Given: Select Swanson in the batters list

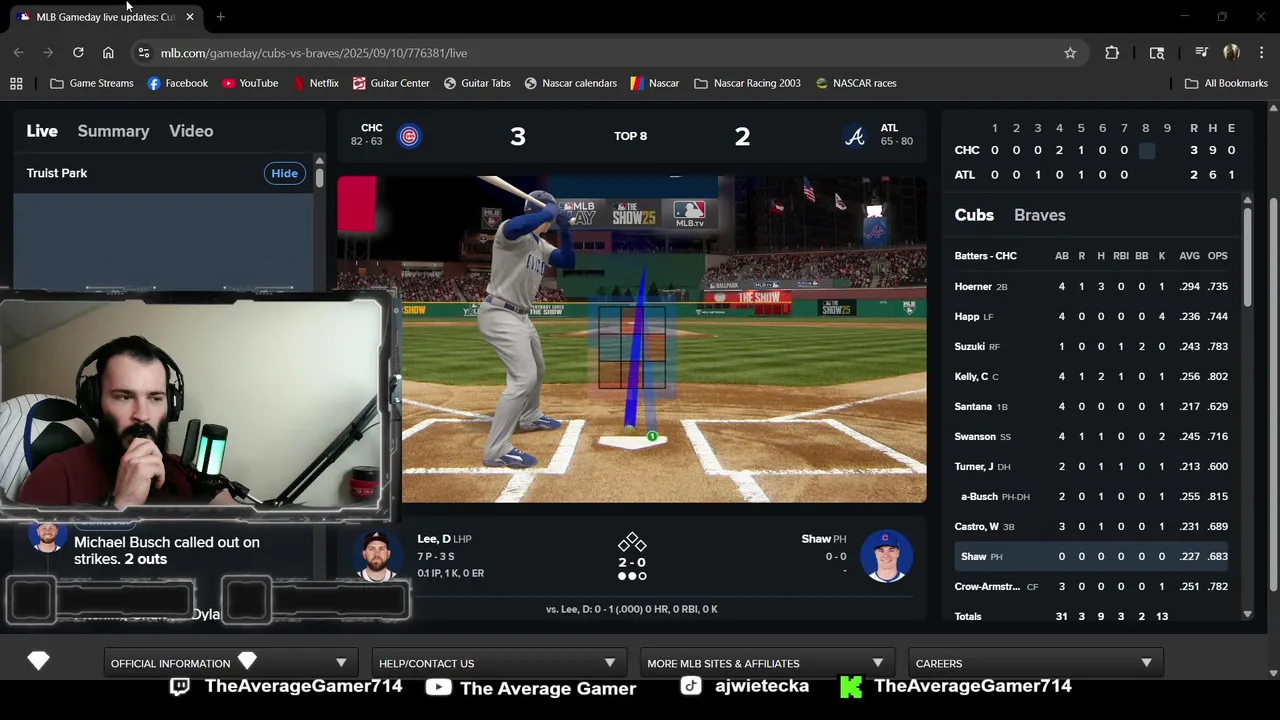Looking at the screenshot, I should coord(1091,436).
